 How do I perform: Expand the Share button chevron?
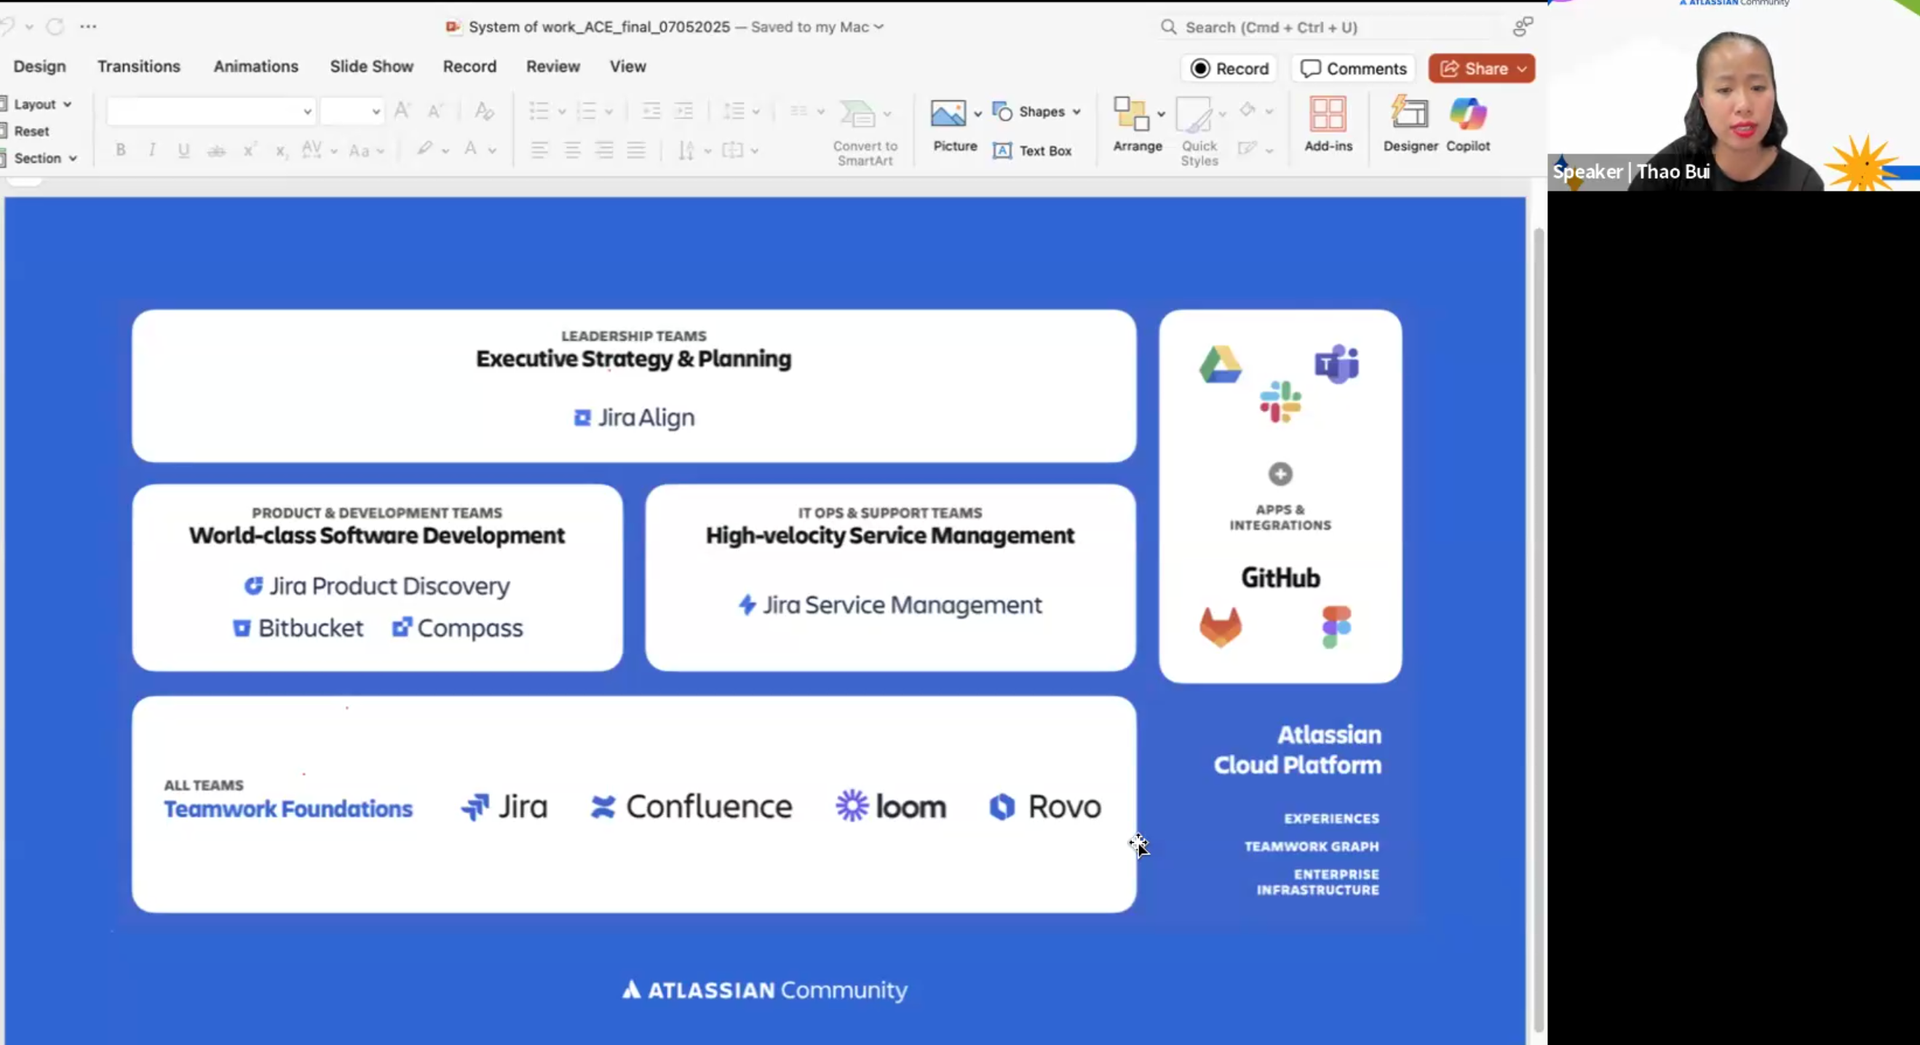click(1522, 68)
